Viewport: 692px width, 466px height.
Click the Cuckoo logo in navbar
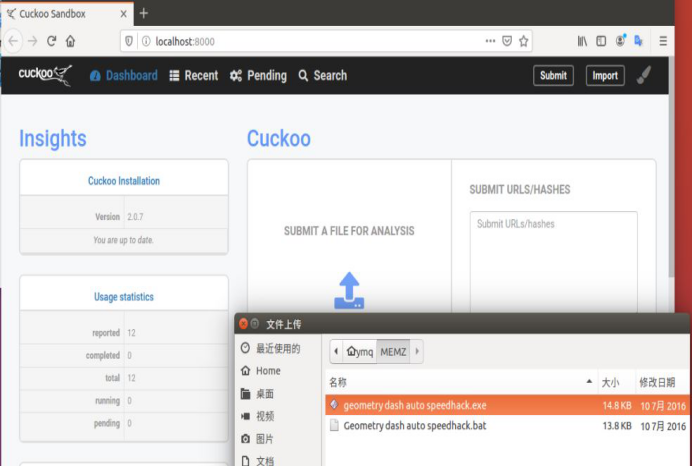(45, 75)
